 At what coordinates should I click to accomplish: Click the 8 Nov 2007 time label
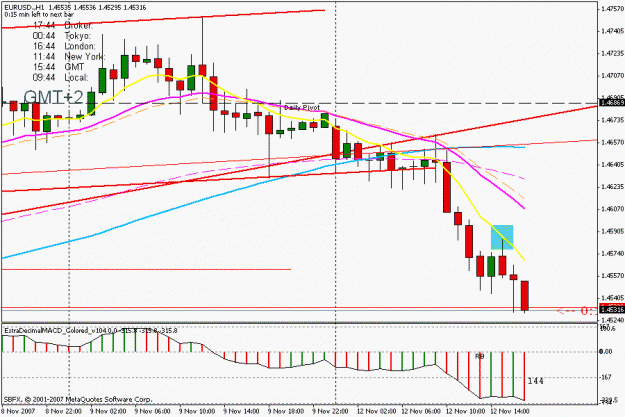18,411
